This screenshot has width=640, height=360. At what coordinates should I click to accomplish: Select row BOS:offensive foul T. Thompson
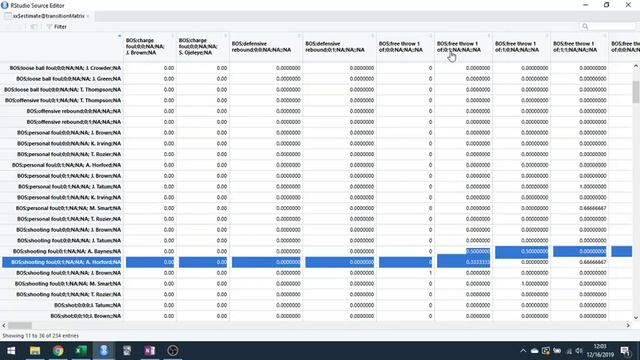point(63,100)
